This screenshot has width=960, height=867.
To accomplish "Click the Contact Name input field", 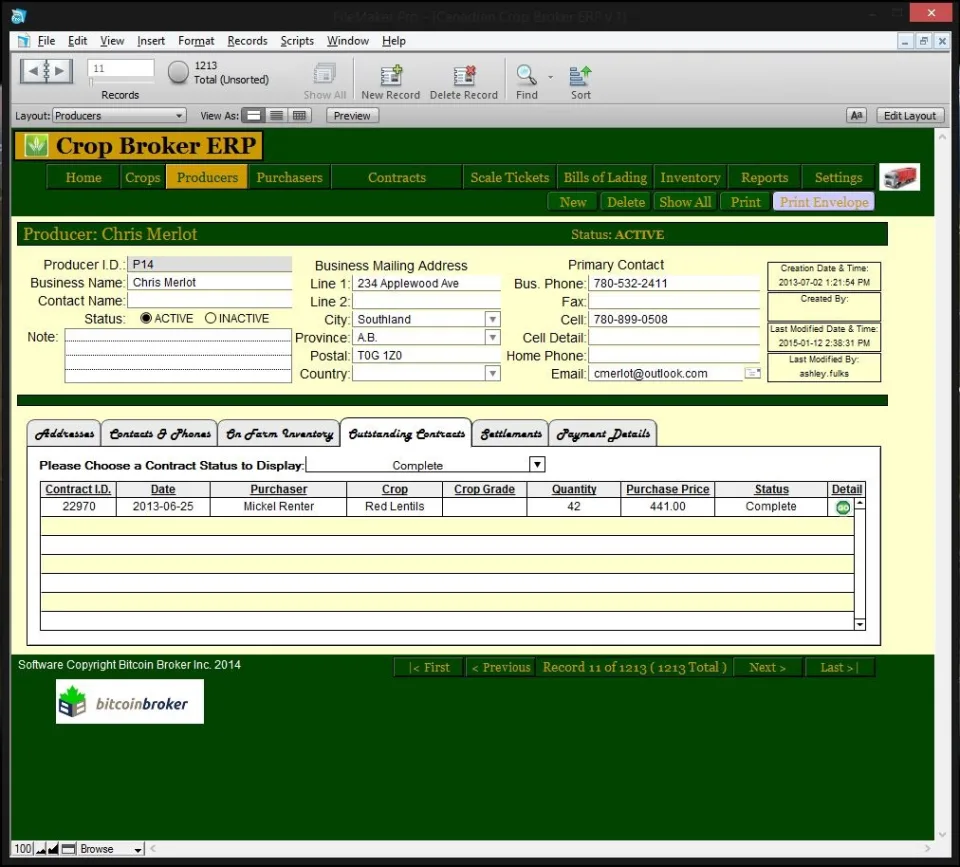I will [209, 301].
